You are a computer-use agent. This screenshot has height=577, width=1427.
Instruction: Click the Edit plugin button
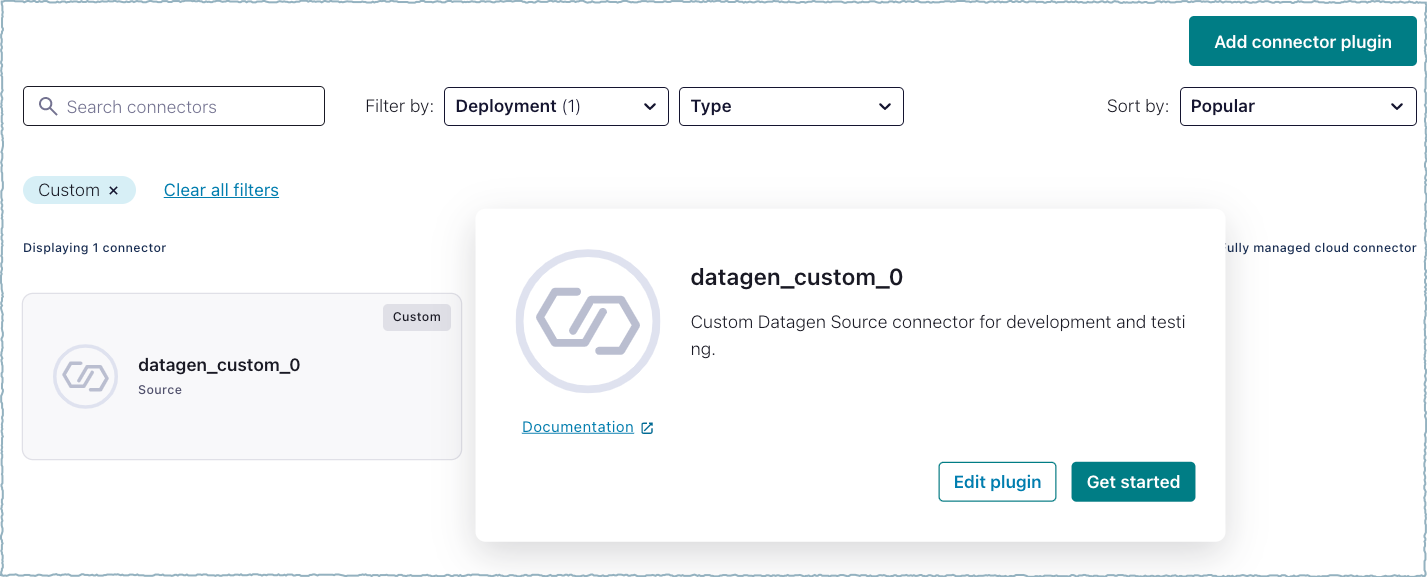[x=997, y=482]
